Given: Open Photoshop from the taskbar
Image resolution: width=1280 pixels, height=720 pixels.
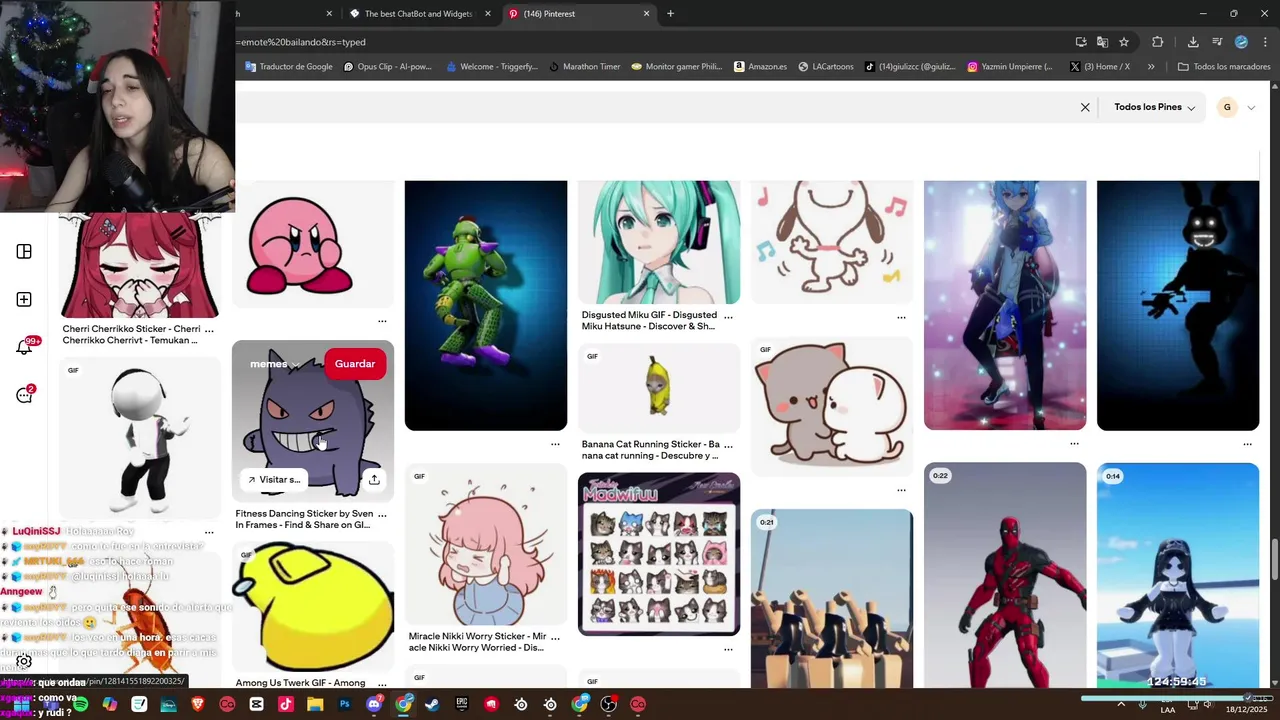Looking at the screenshot, I should click(x=345, y=704).
